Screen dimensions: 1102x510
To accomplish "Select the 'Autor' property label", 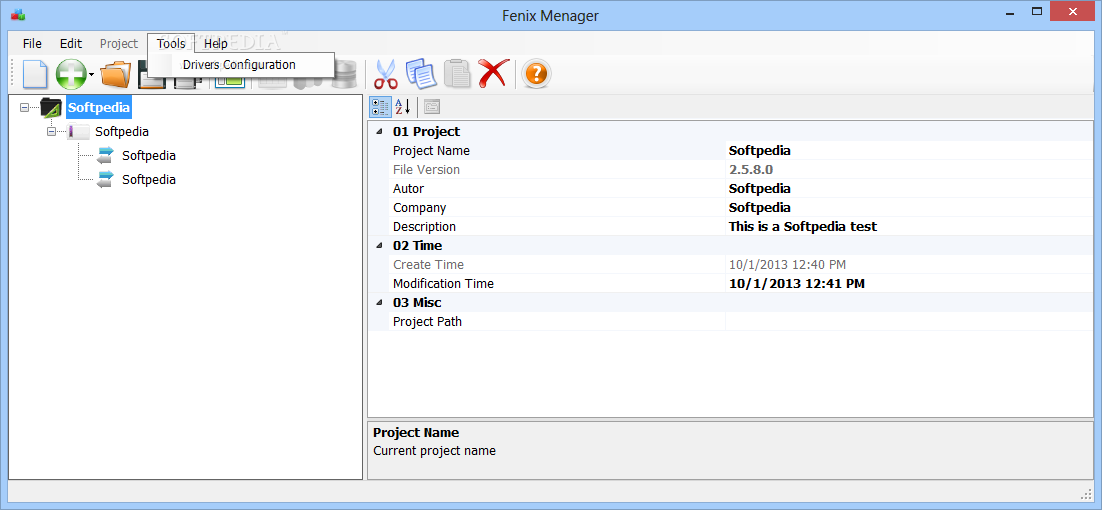I will (x=408, y=188).
